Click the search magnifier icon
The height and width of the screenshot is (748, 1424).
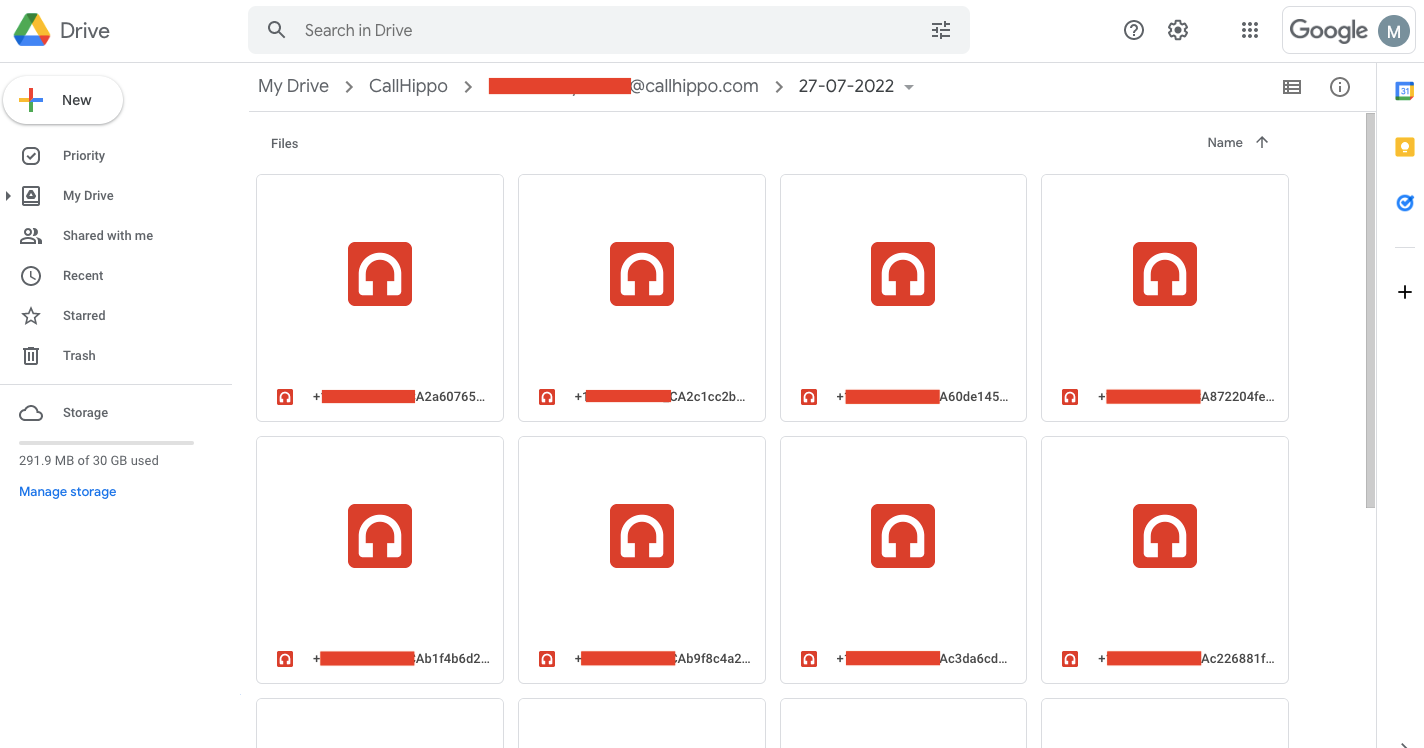[x=277, y=30]
